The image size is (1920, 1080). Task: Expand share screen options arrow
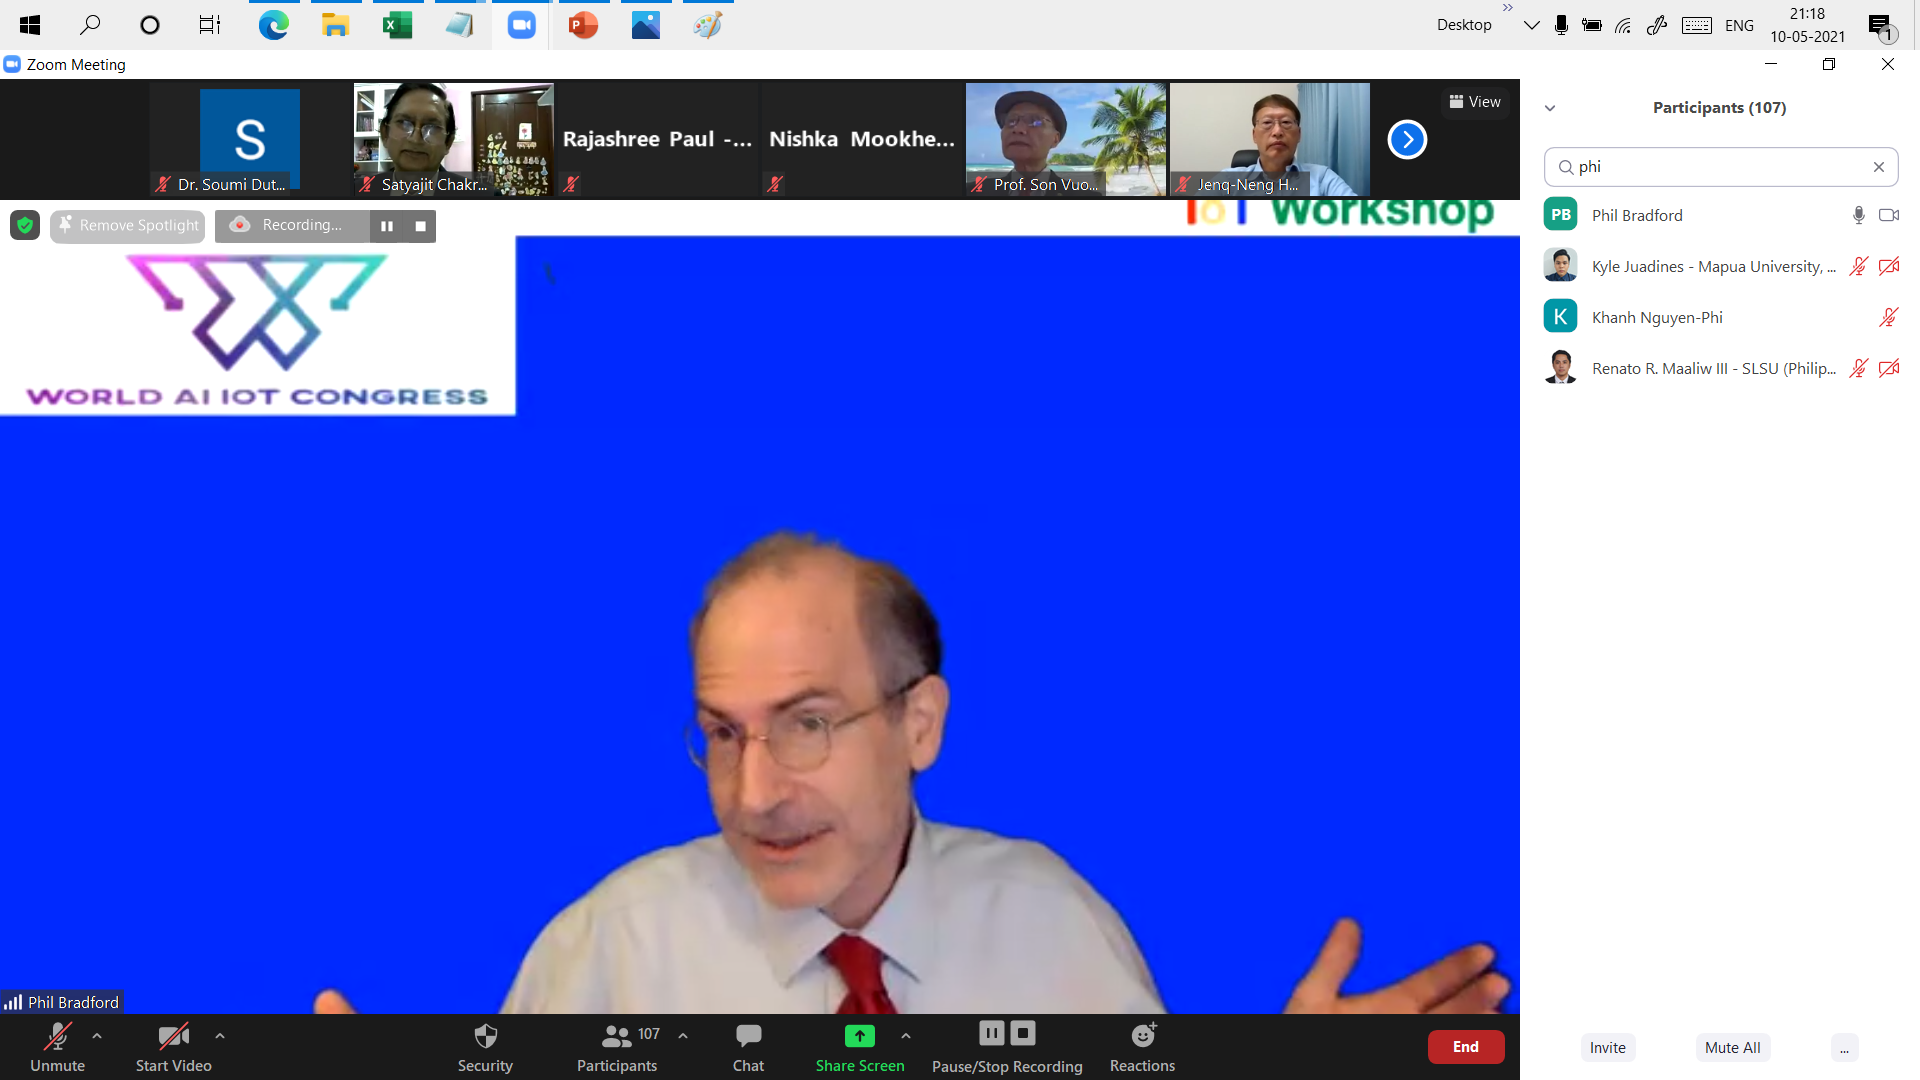(x=906, y=1036)
